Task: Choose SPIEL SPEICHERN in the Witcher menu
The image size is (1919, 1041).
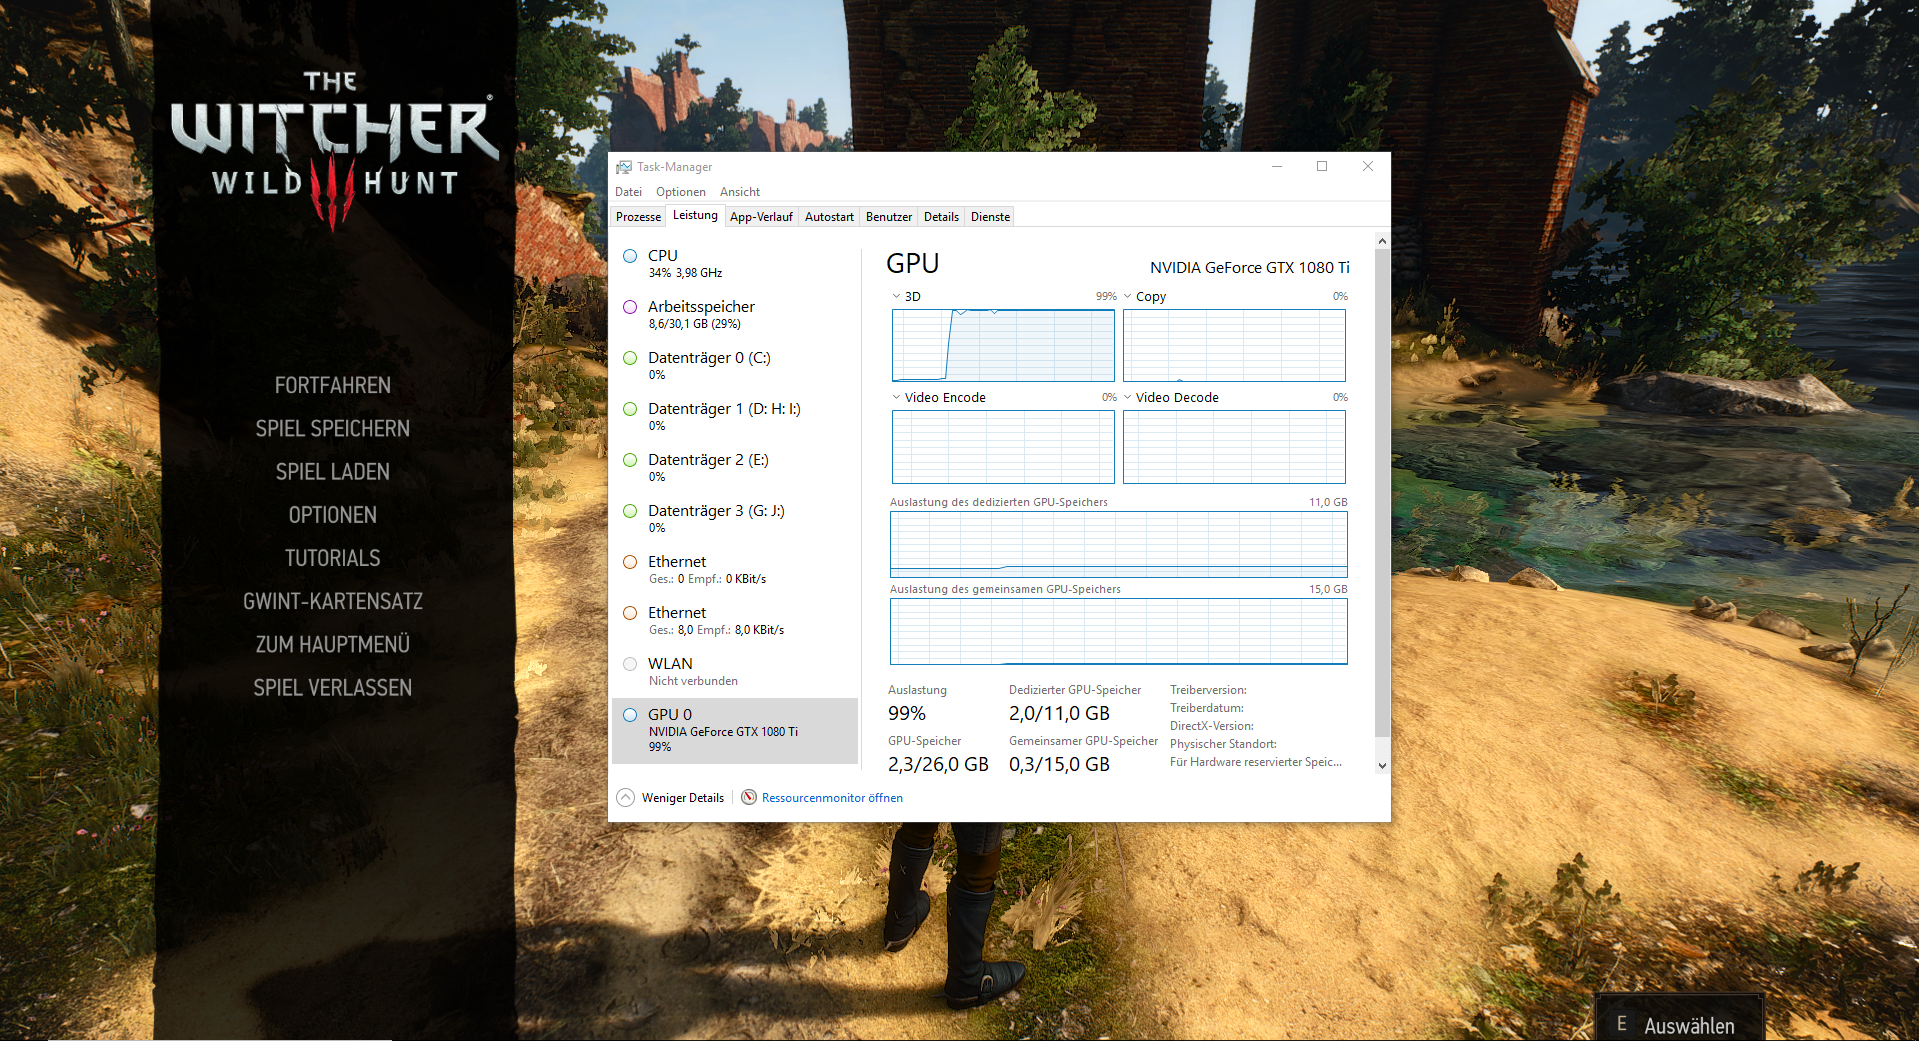Action: 333,428
